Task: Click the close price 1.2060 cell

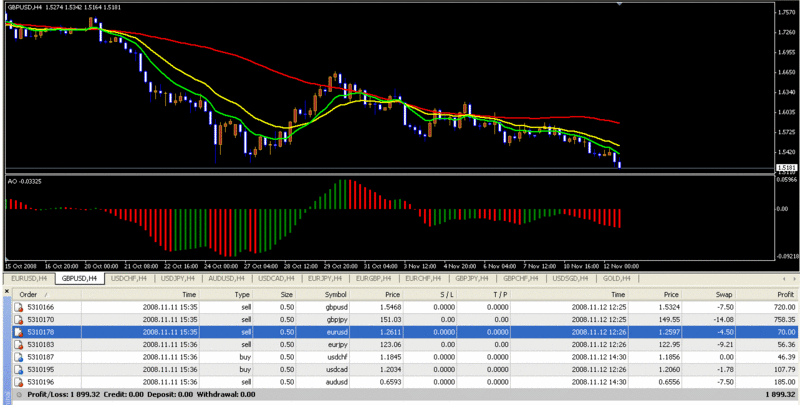Action: (x=669, y=369)
